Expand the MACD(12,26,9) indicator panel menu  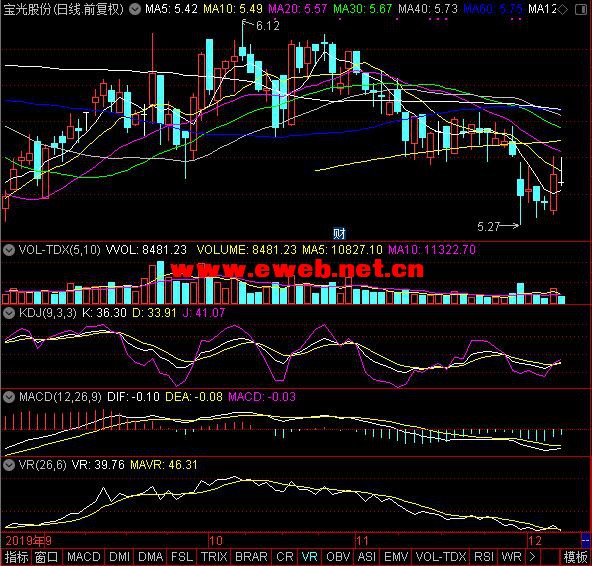pyautogui.click(x=9, y=397)
